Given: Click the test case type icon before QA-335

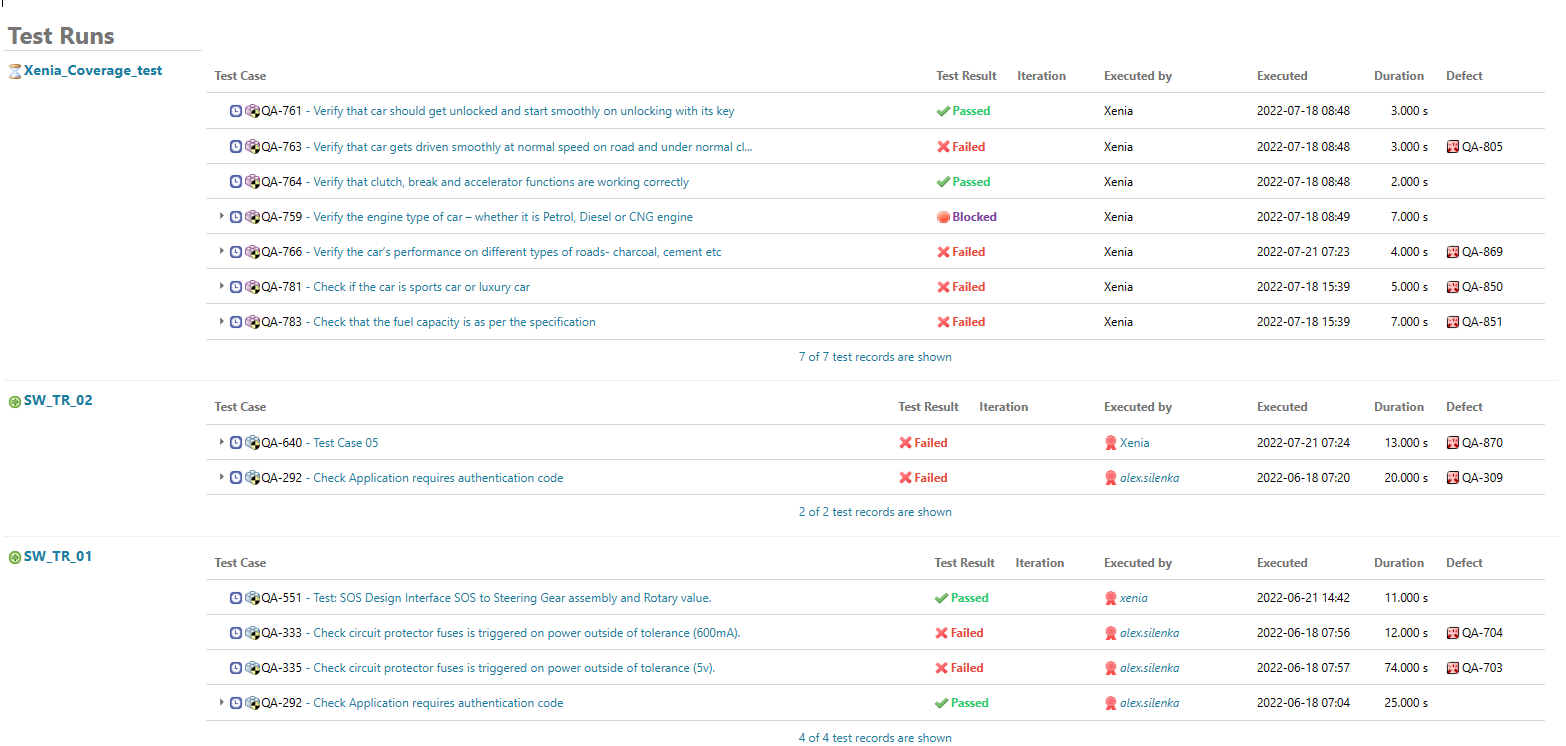Looking at the screenshot, I should (x=253, y=668).
